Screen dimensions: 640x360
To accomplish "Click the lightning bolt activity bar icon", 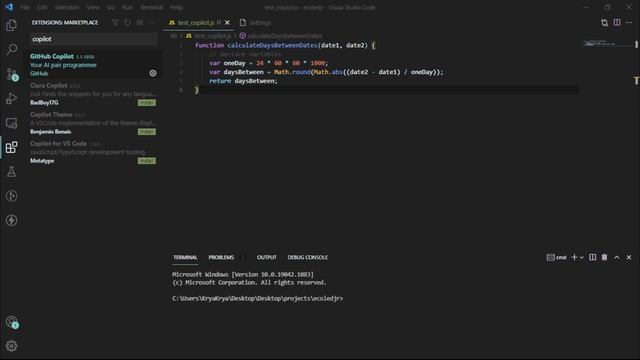I will point(11,220).
